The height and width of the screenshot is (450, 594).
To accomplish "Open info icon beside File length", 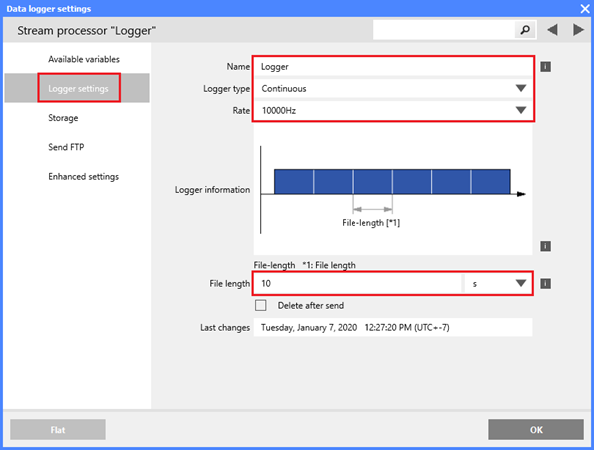I will [x=546, y=283].
